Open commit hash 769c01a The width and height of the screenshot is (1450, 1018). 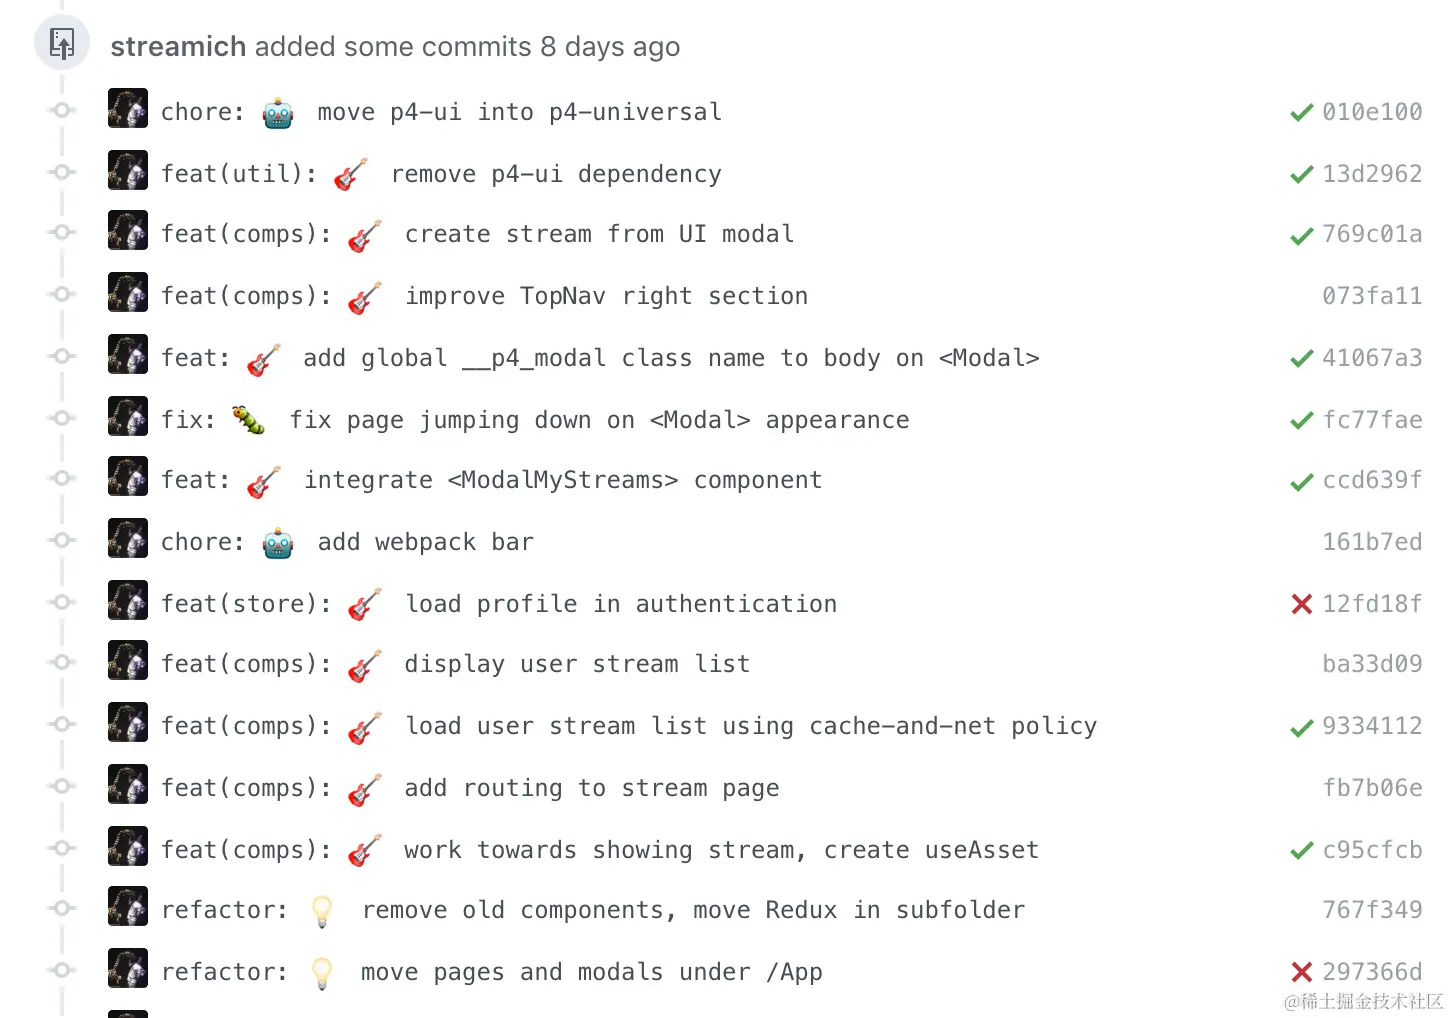(1371, 234)
